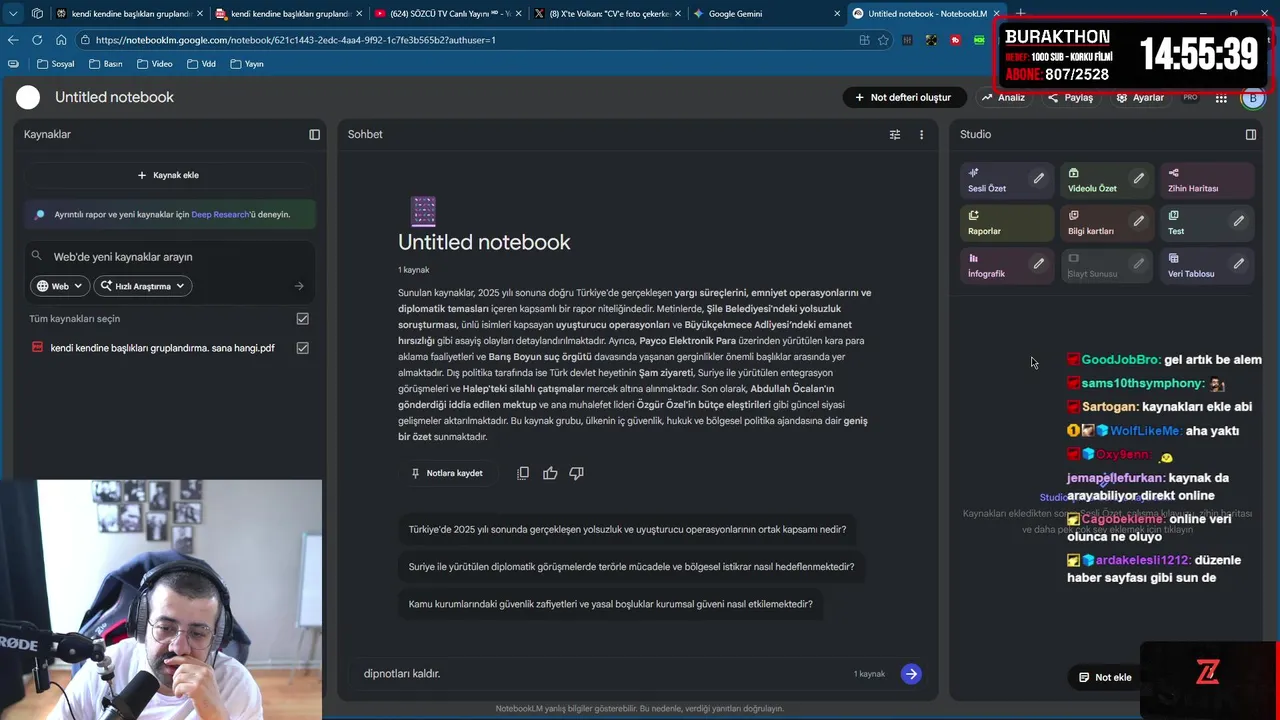1280x720 pixels.
Task: Focus the browser address bar URL
Action: pos(470,40)
